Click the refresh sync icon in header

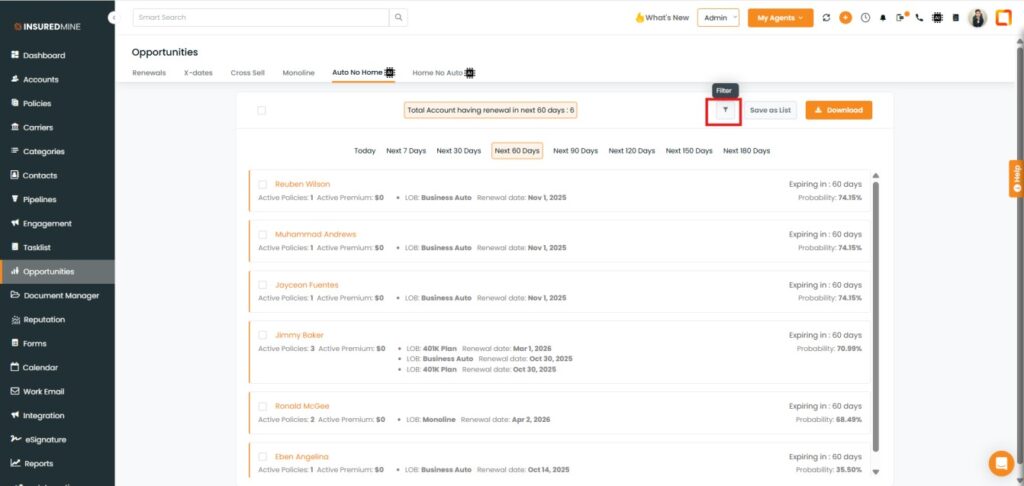pyautogui.click(x=826, y=18)
